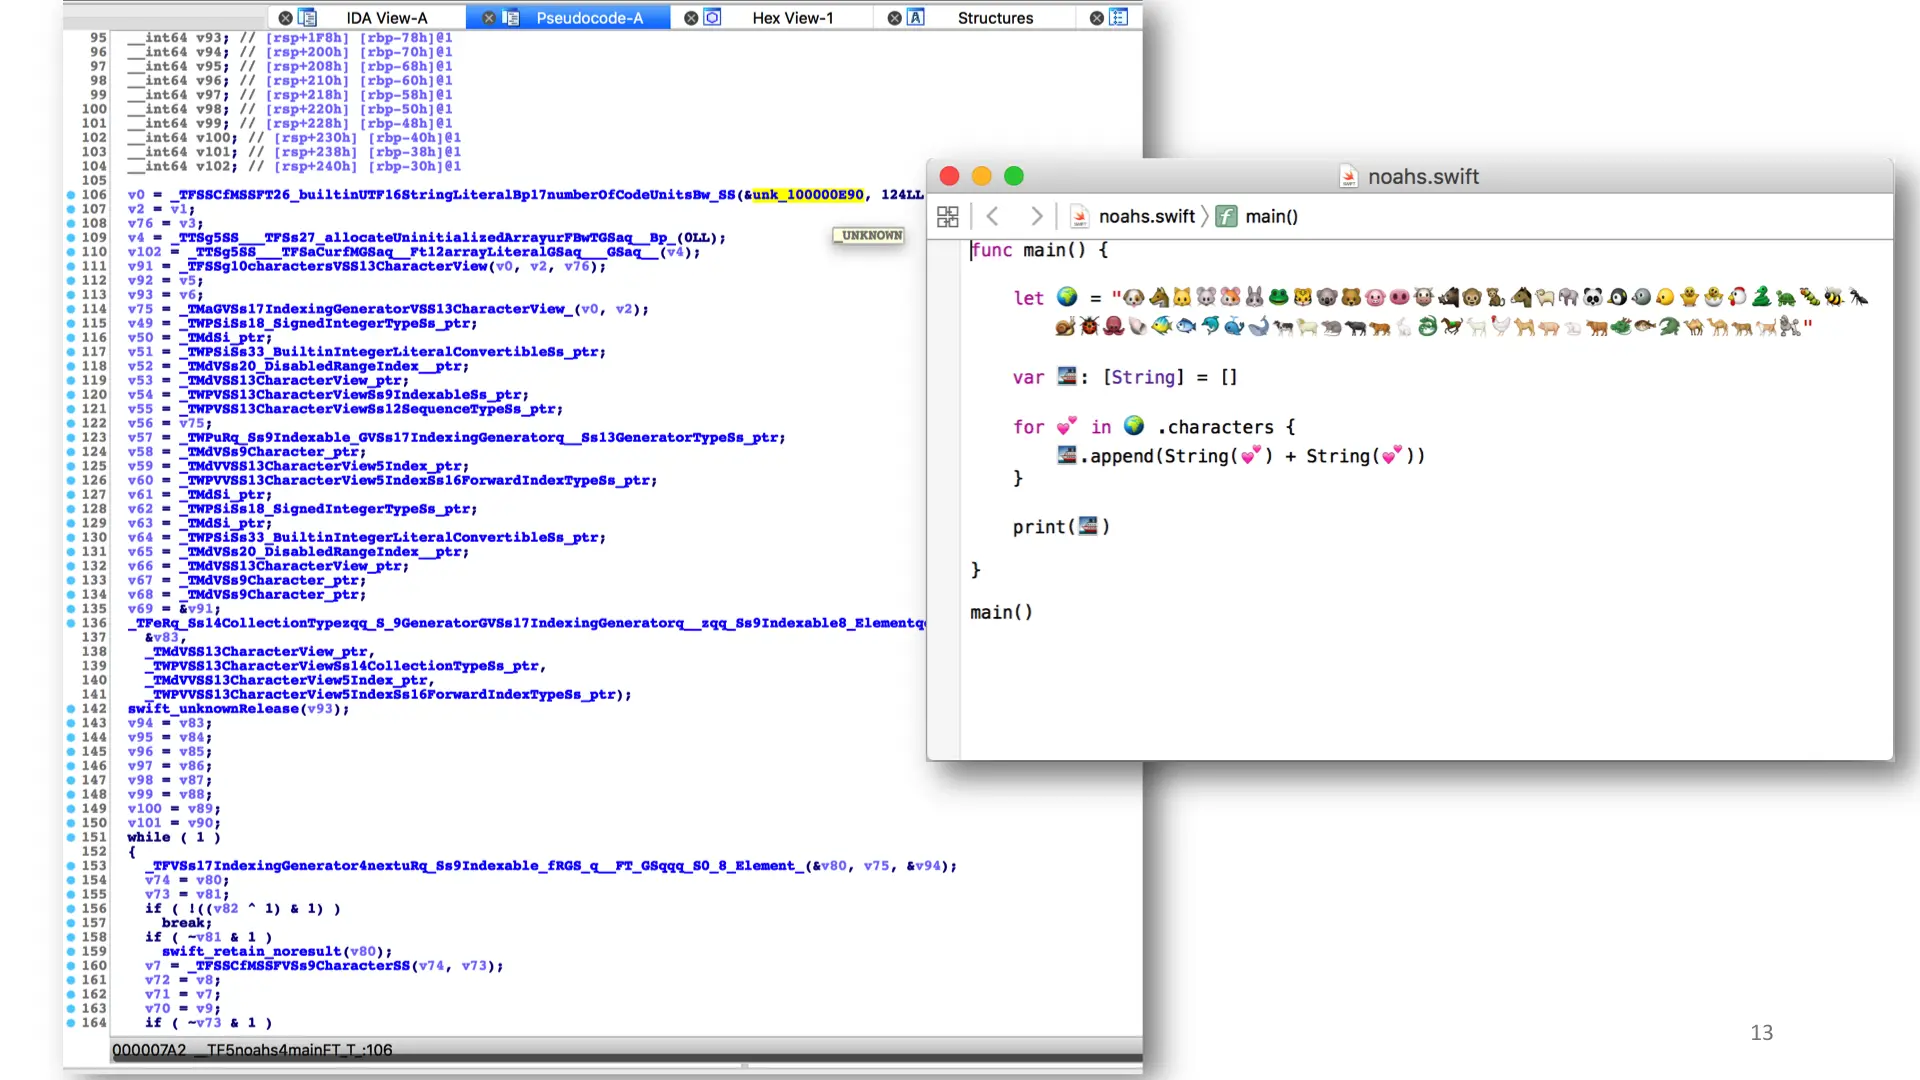1920x1080 pixels.
Task: Click the panel icon after the Structures tab
Action: coord(1119,18)
